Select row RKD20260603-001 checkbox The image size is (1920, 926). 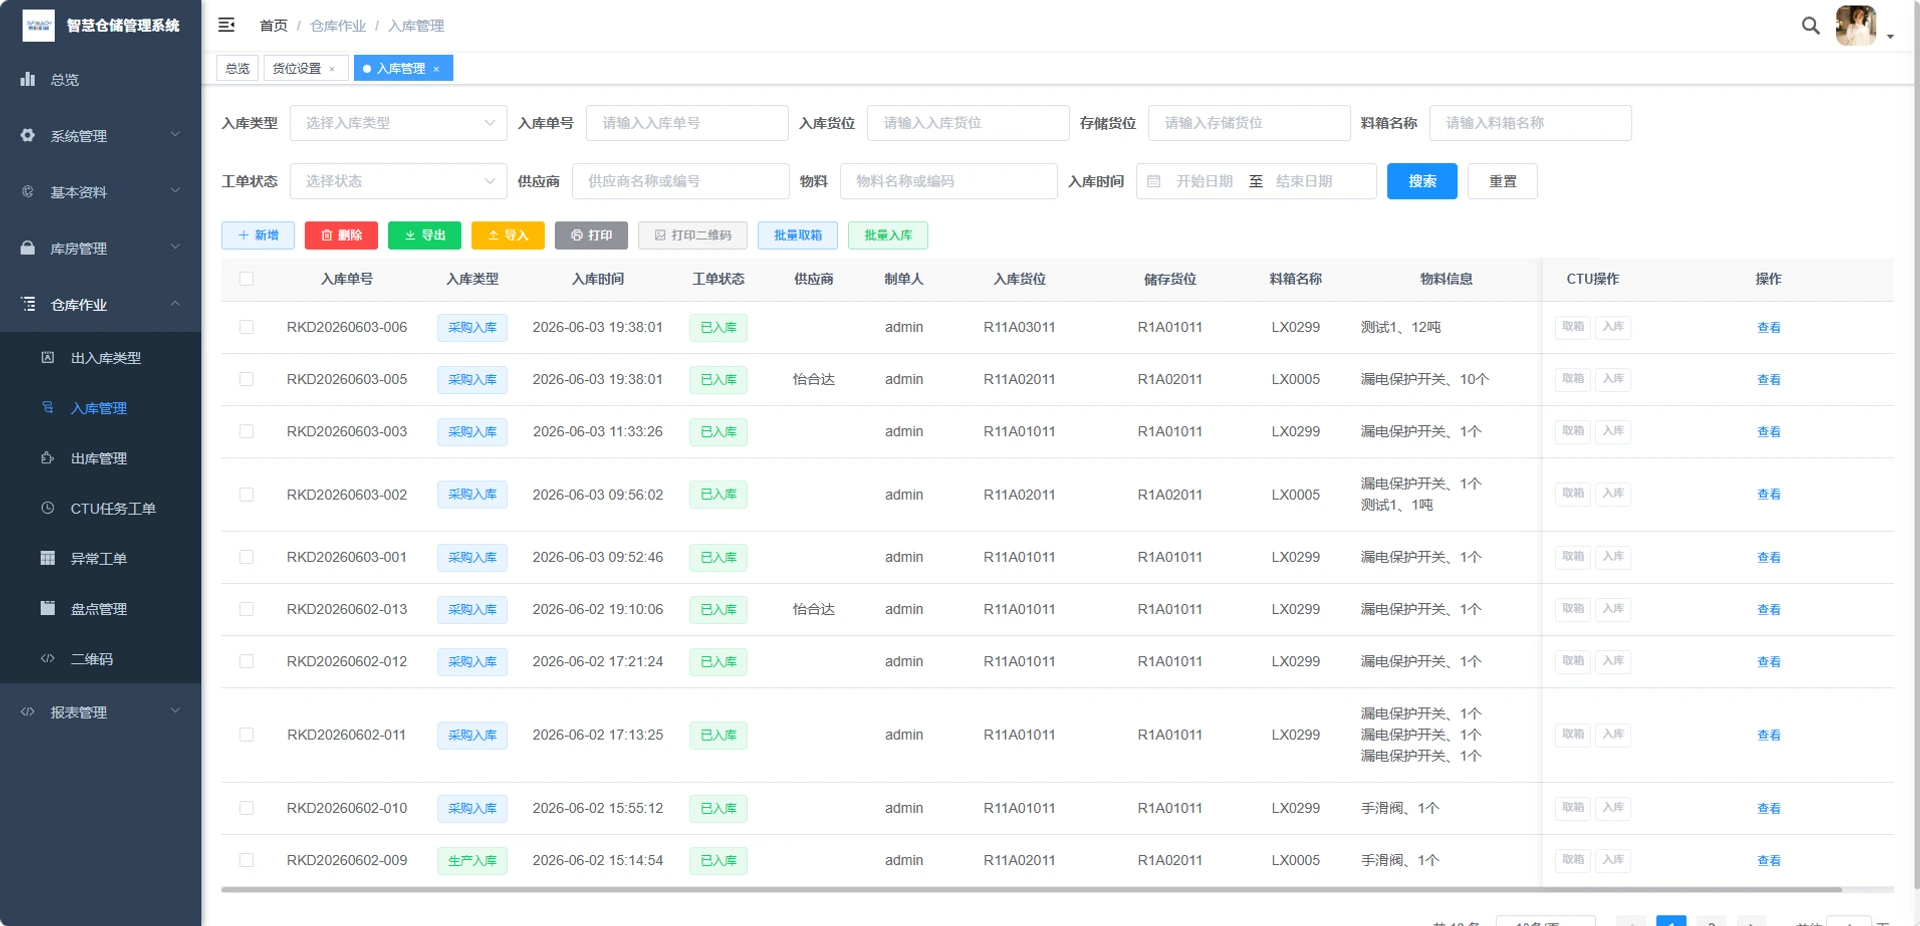246,557
